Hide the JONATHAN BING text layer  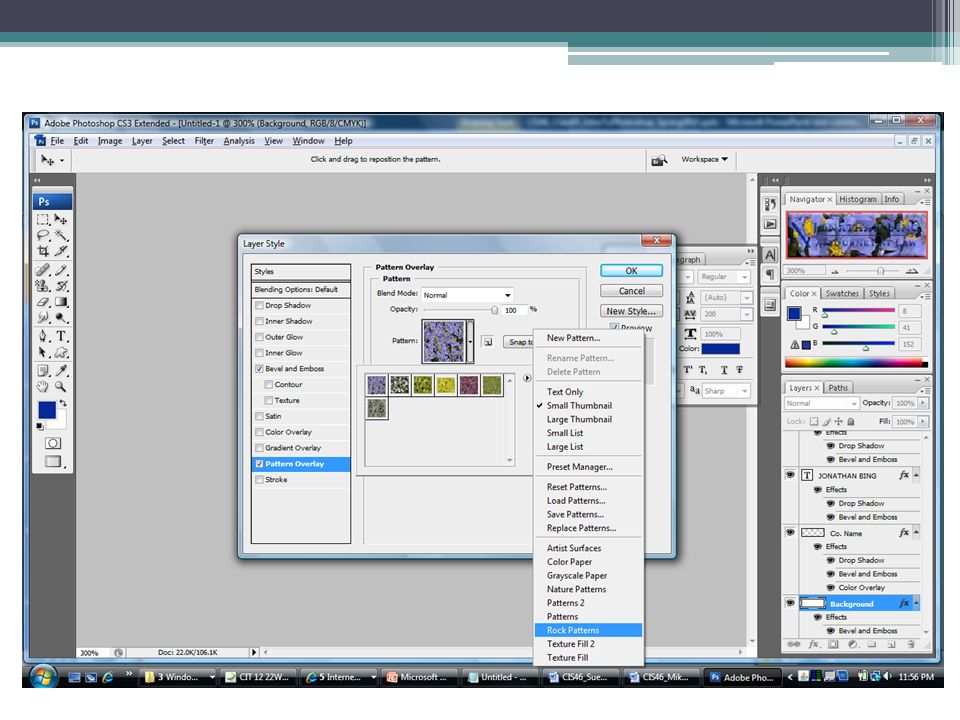(x=790, y=475)
